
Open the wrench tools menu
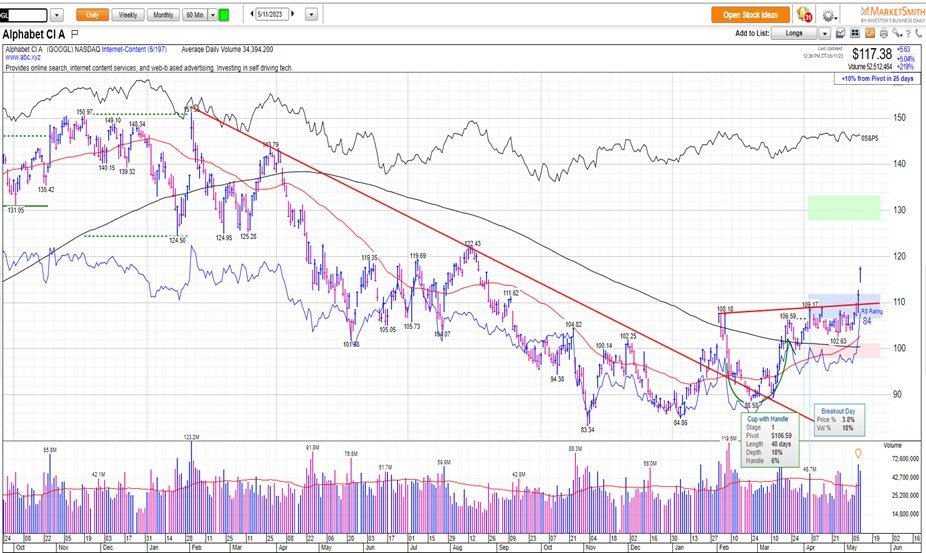tap(898, 34)
